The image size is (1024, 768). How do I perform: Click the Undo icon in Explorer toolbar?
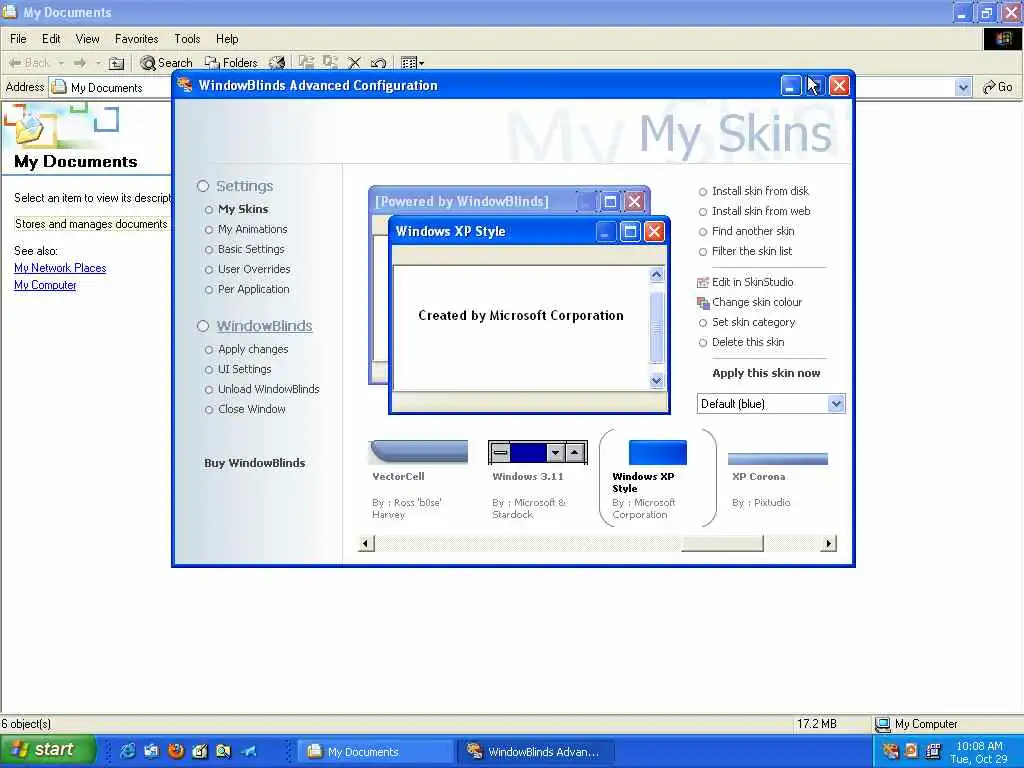click(378, 63)
